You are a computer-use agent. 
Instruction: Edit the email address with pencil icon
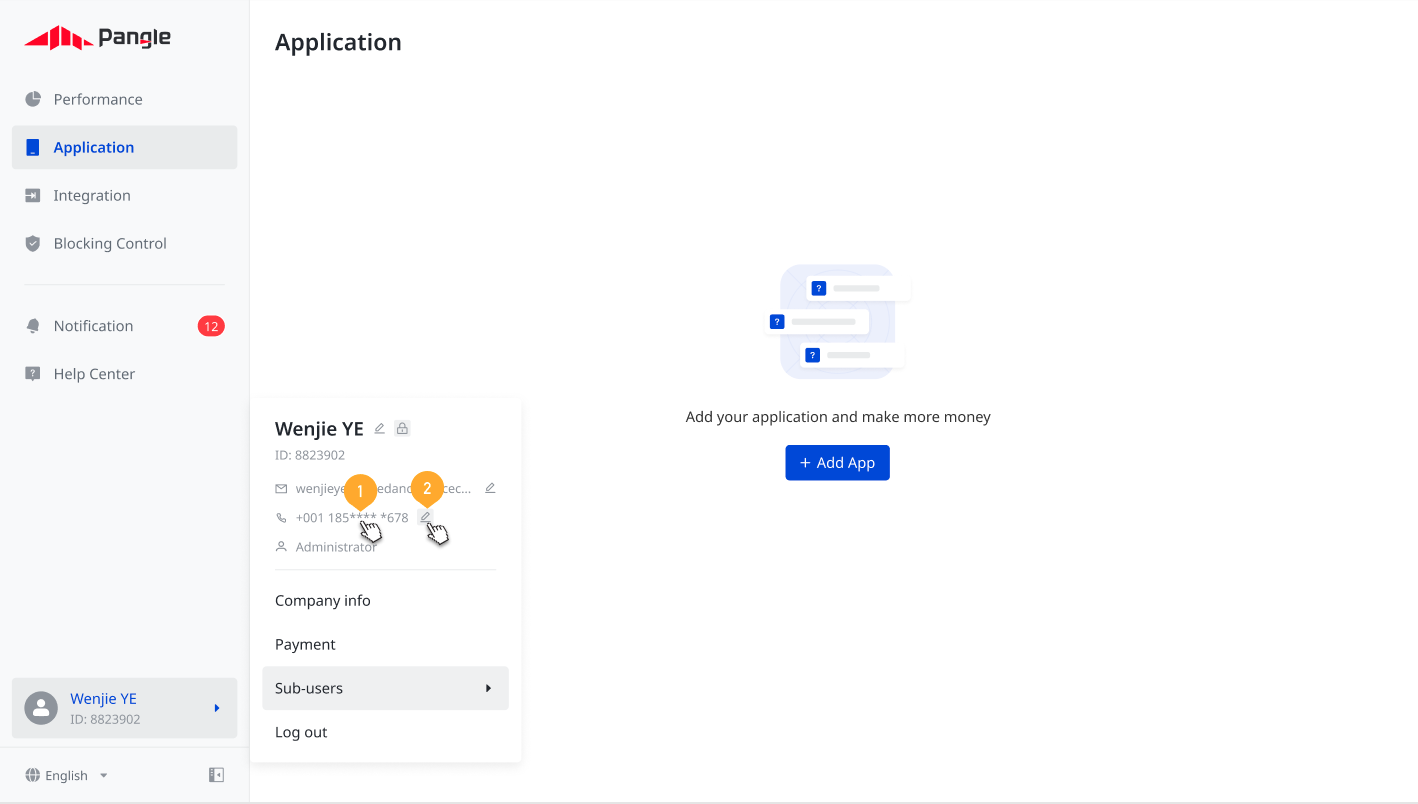tap(490, 489)
